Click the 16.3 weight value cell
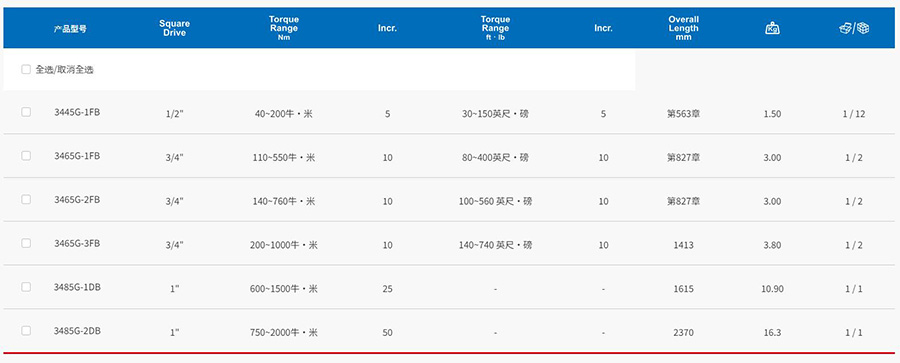900x363 pixels. tap(773, 333)
